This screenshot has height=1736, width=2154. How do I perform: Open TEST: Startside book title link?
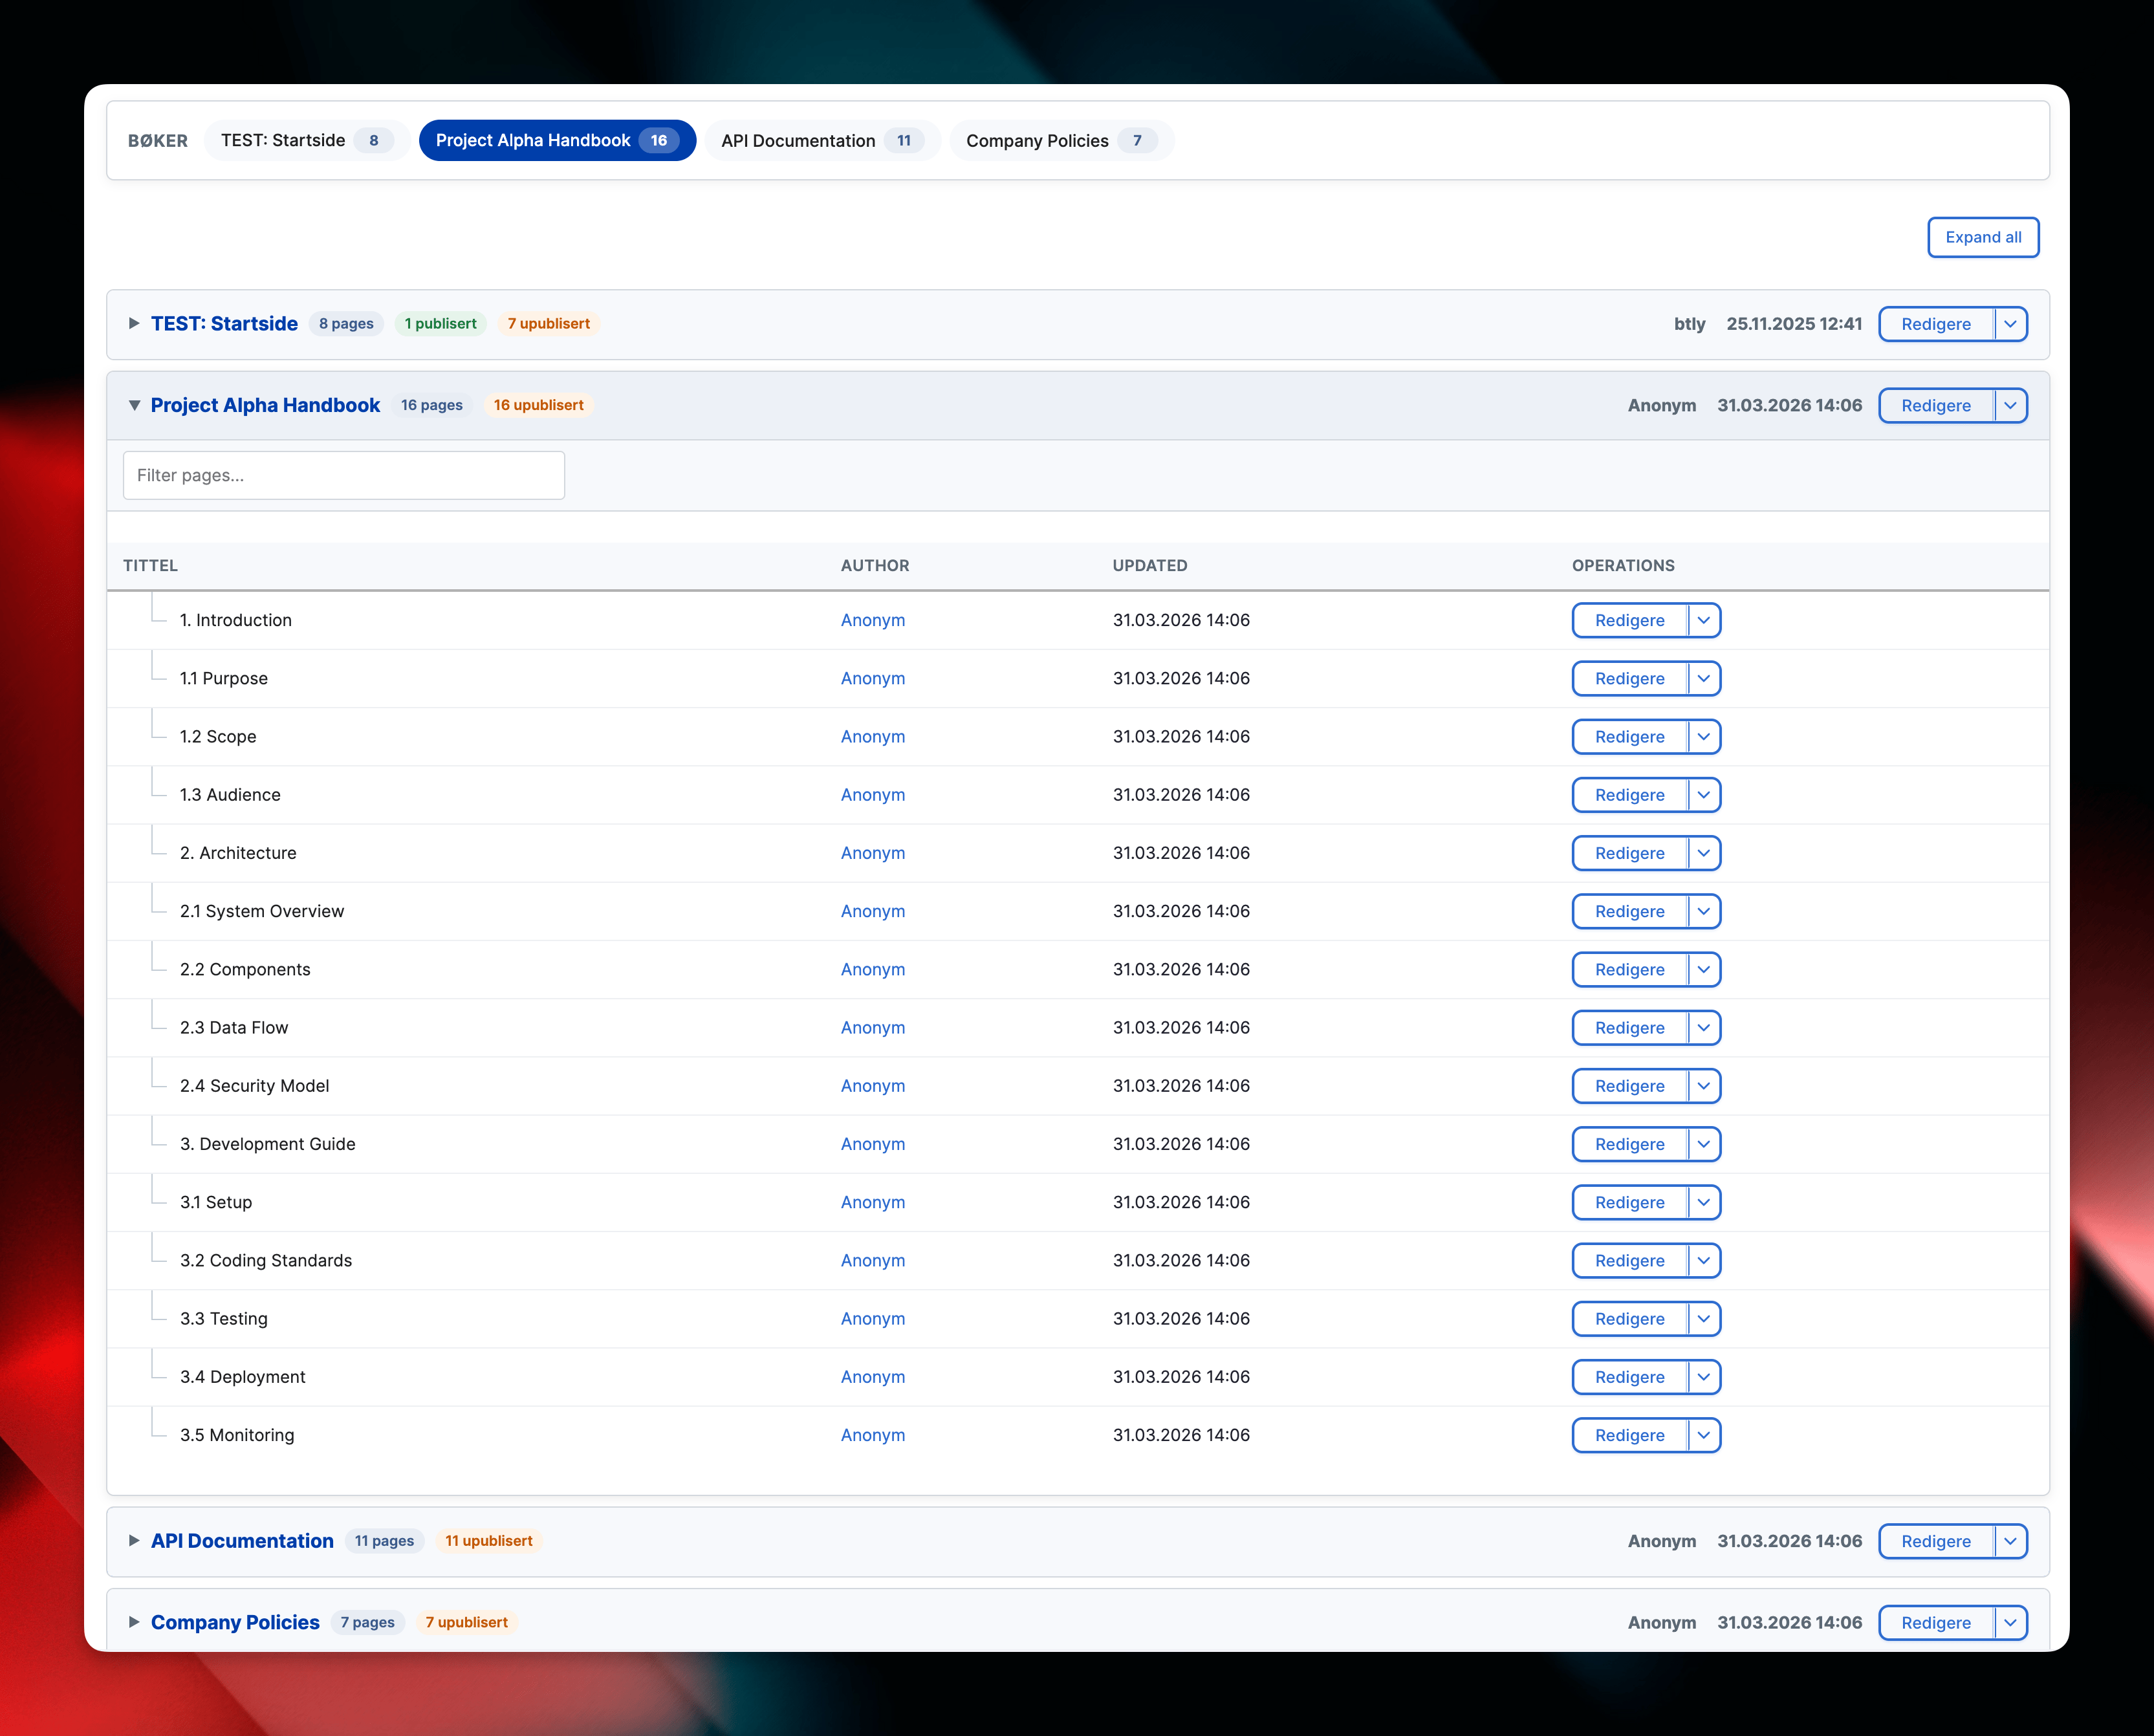pyautogui.click(x=224, y=324)
